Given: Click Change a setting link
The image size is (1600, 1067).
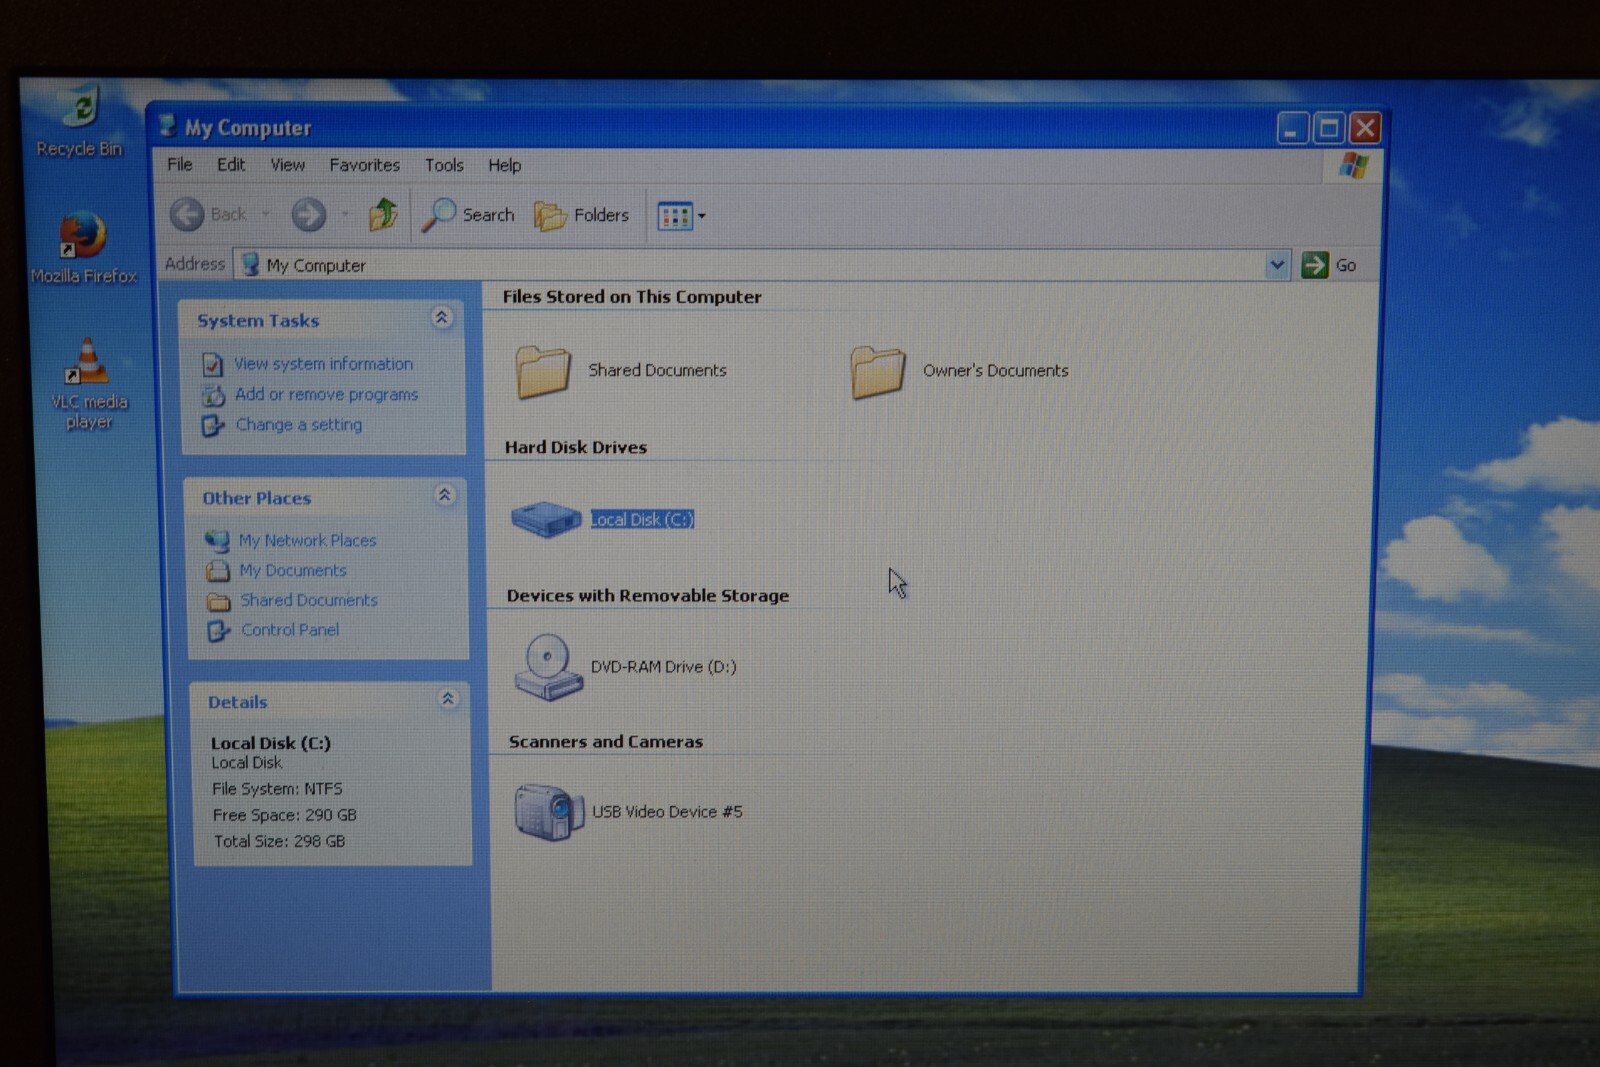Looking at the screenshot, I should tap(299, 424).
